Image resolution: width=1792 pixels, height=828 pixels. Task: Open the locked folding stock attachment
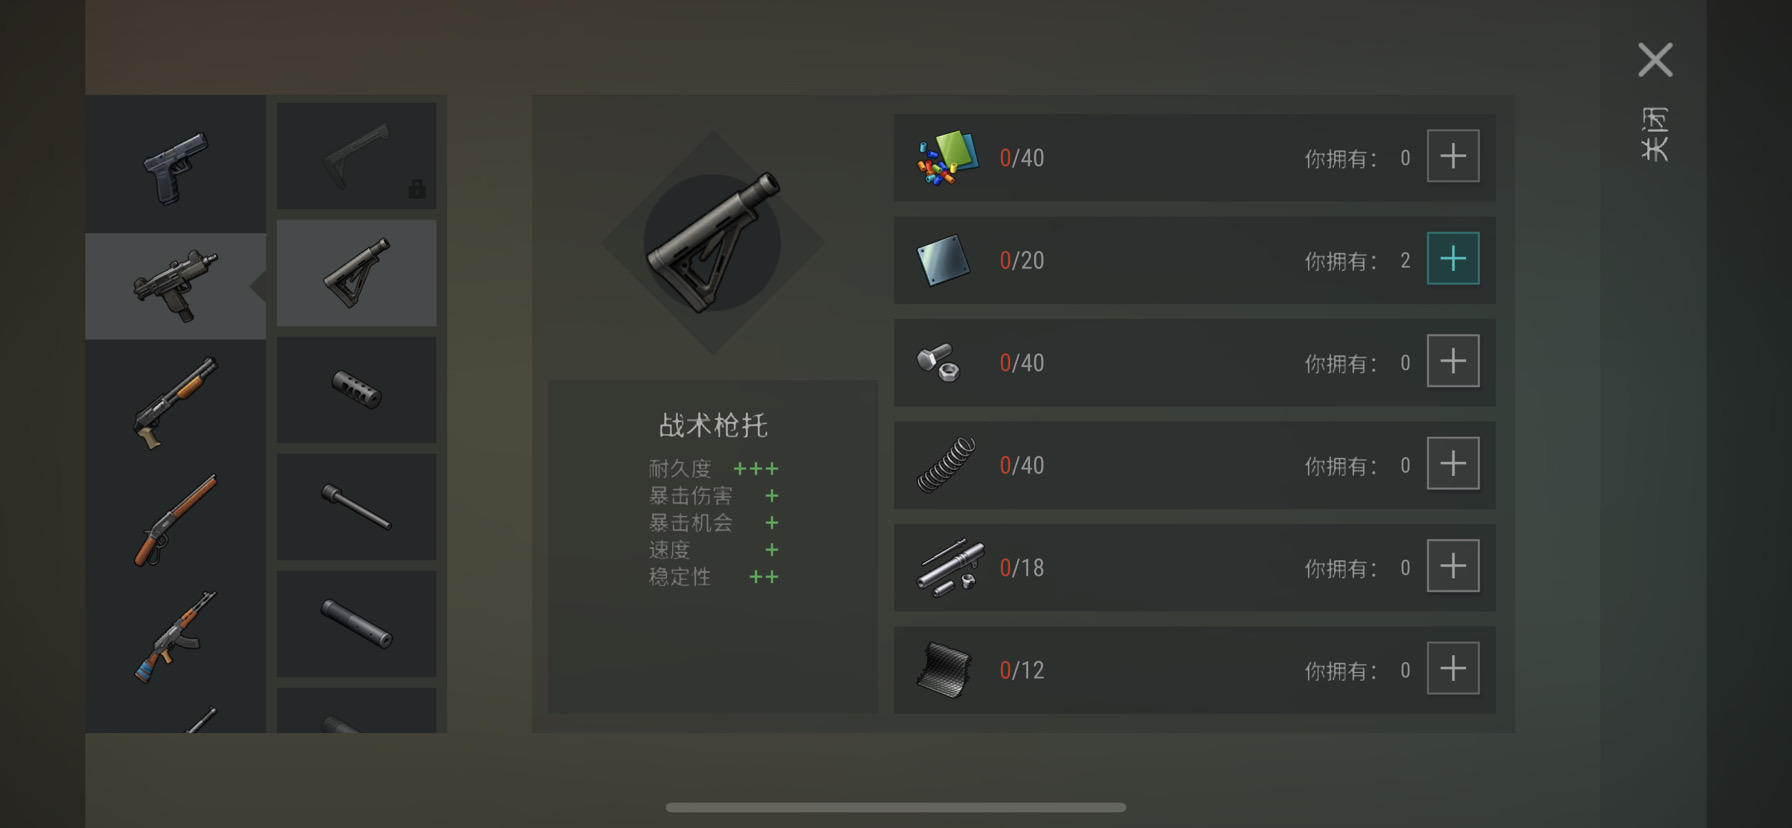[356, 156]
